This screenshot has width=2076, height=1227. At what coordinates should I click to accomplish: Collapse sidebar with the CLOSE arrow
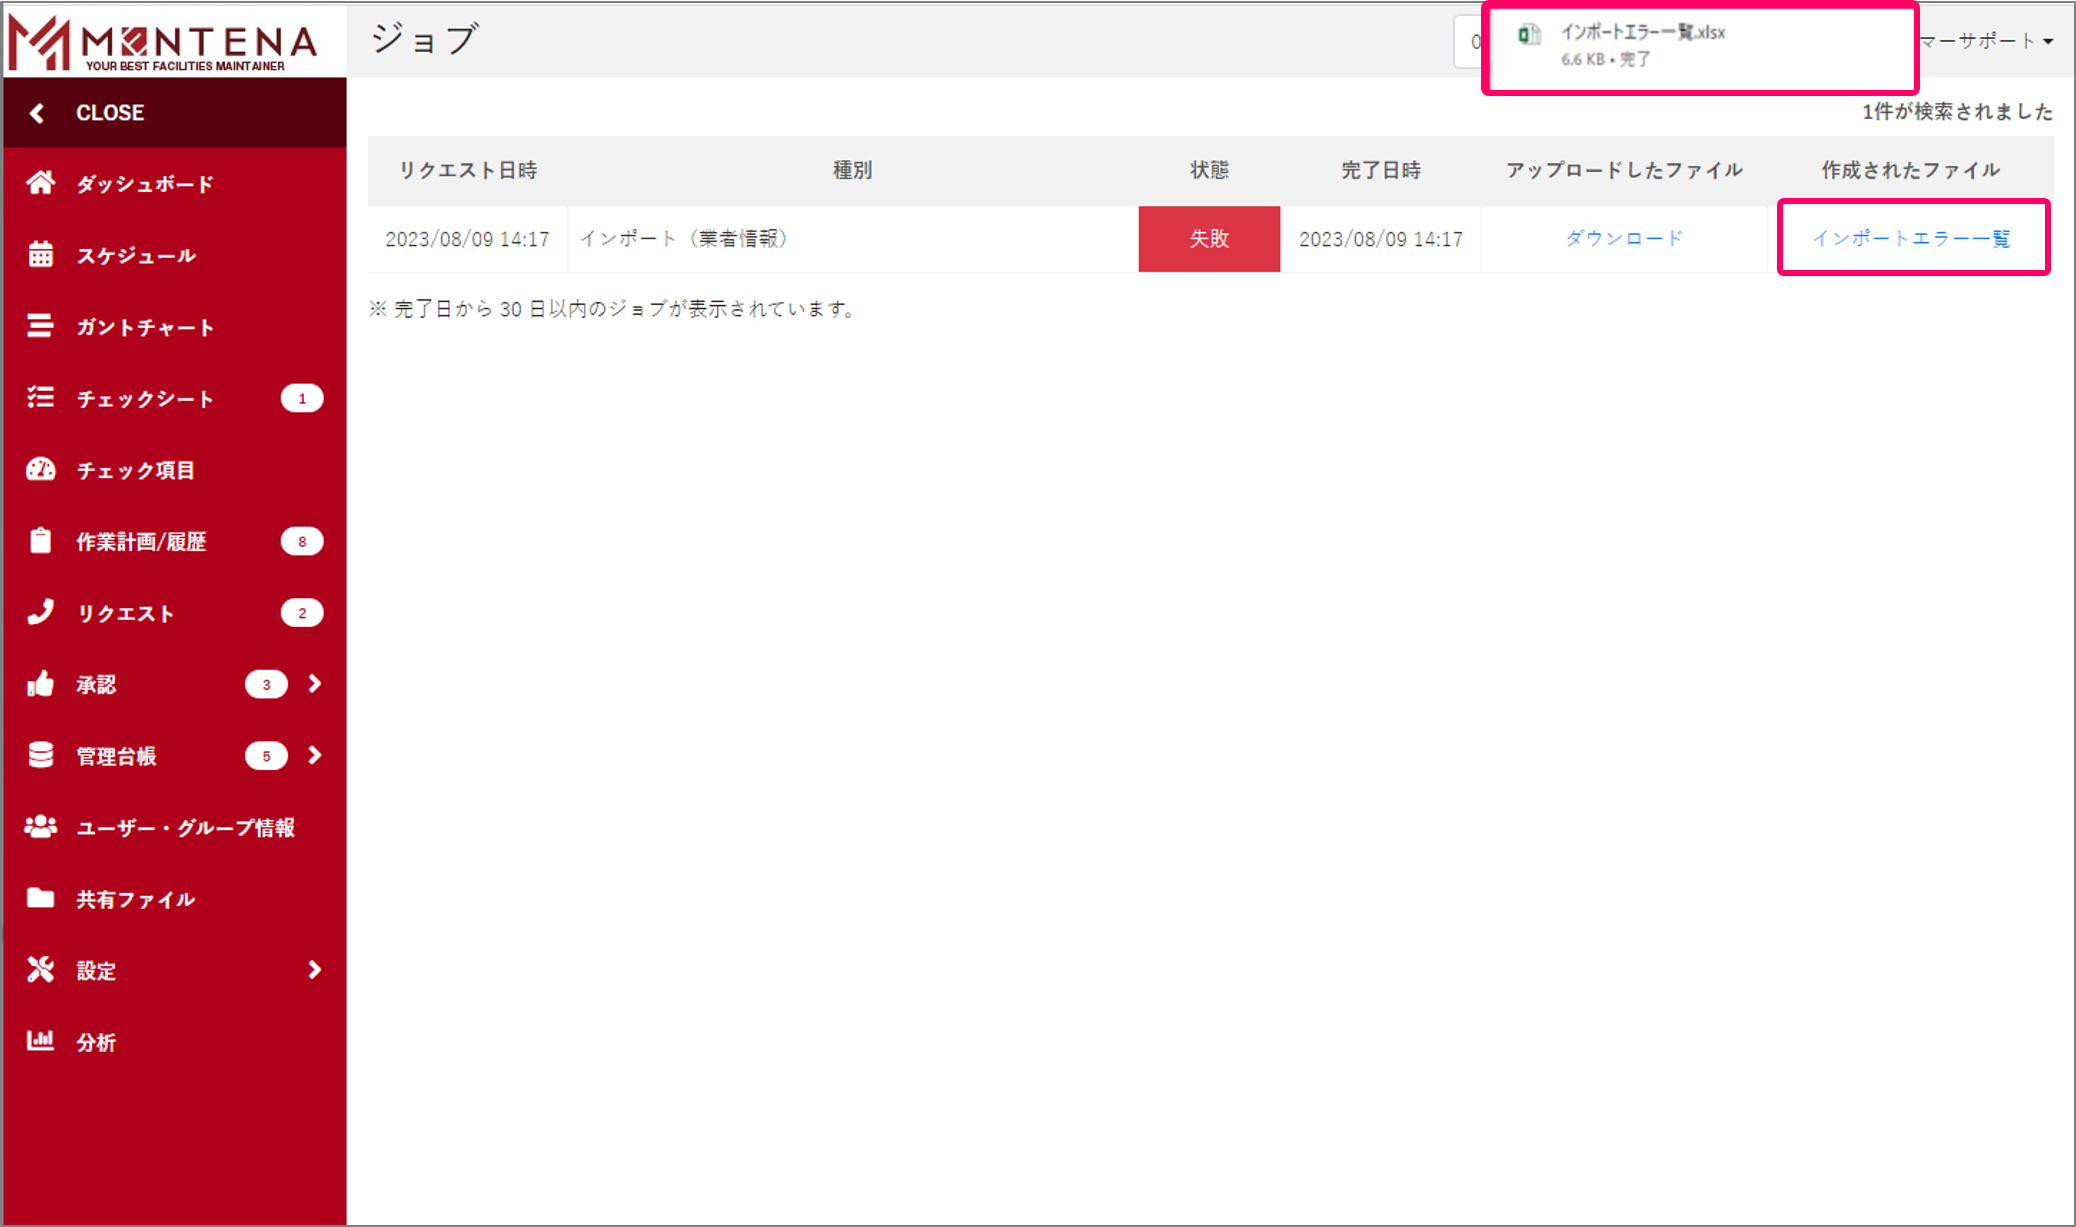coord(37,113)
